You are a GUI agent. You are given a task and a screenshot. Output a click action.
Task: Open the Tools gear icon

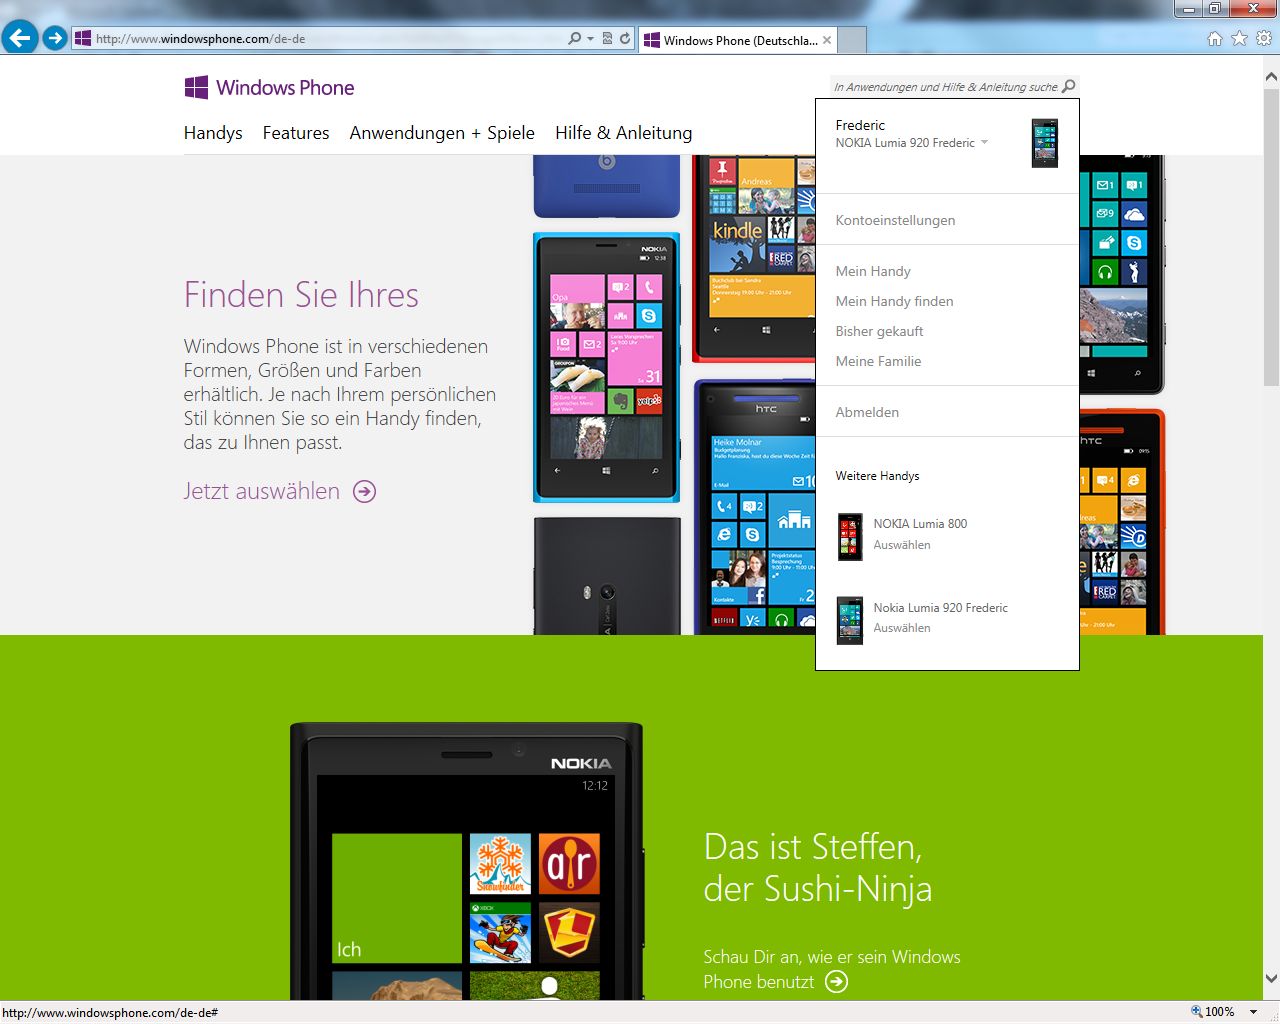point(1264,39)
